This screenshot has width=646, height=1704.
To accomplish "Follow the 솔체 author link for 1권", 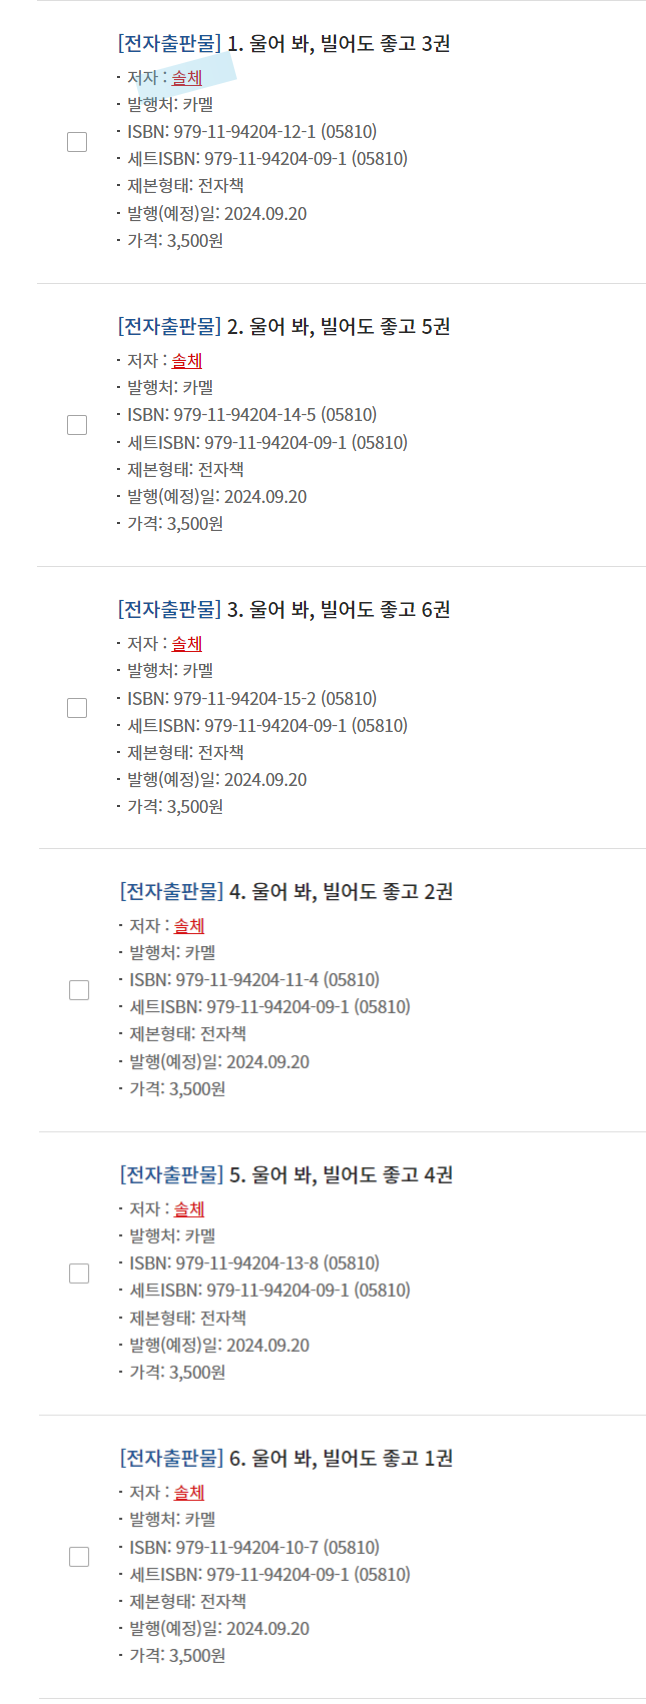I will coord(189,1493).
